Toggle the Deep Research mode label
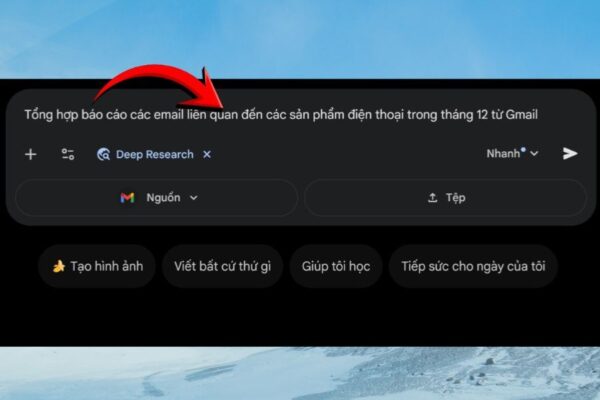 155,154
